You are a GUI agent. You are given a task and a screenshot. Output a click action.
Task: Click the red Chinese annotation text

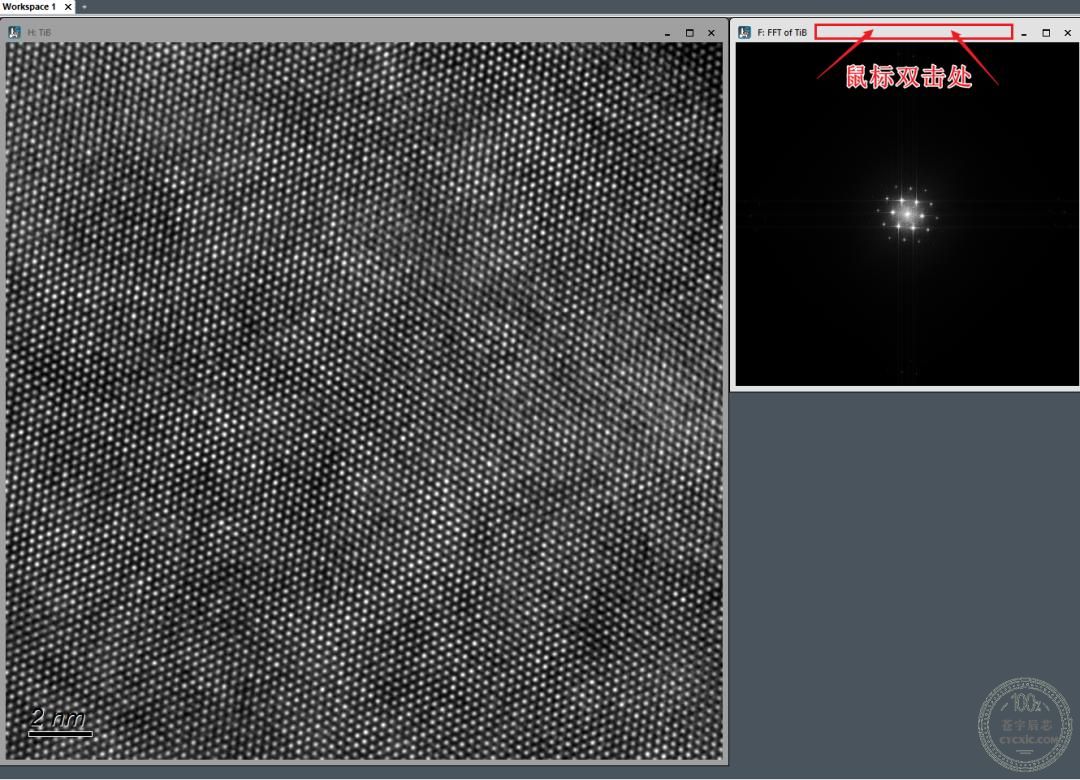coord(908,76)
